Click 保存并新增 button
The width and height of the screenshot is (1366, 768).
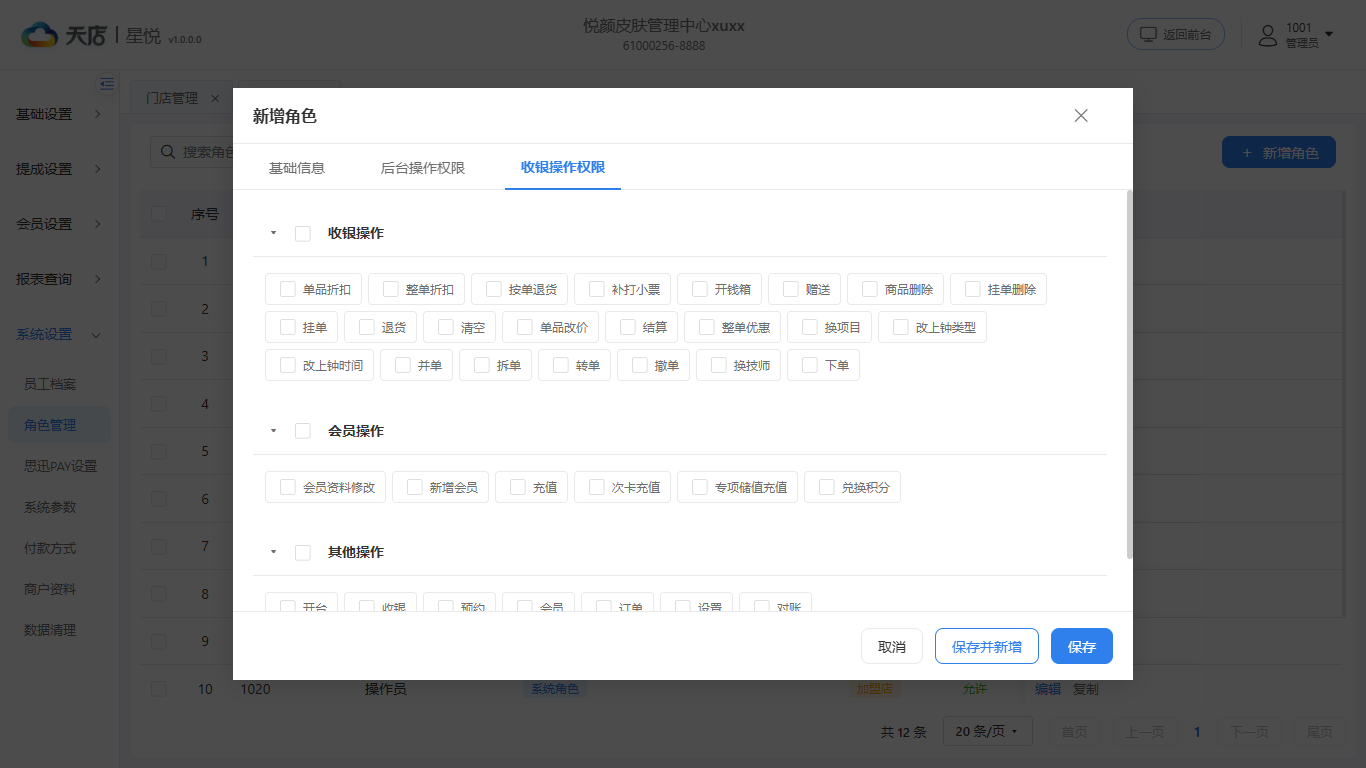987,646
